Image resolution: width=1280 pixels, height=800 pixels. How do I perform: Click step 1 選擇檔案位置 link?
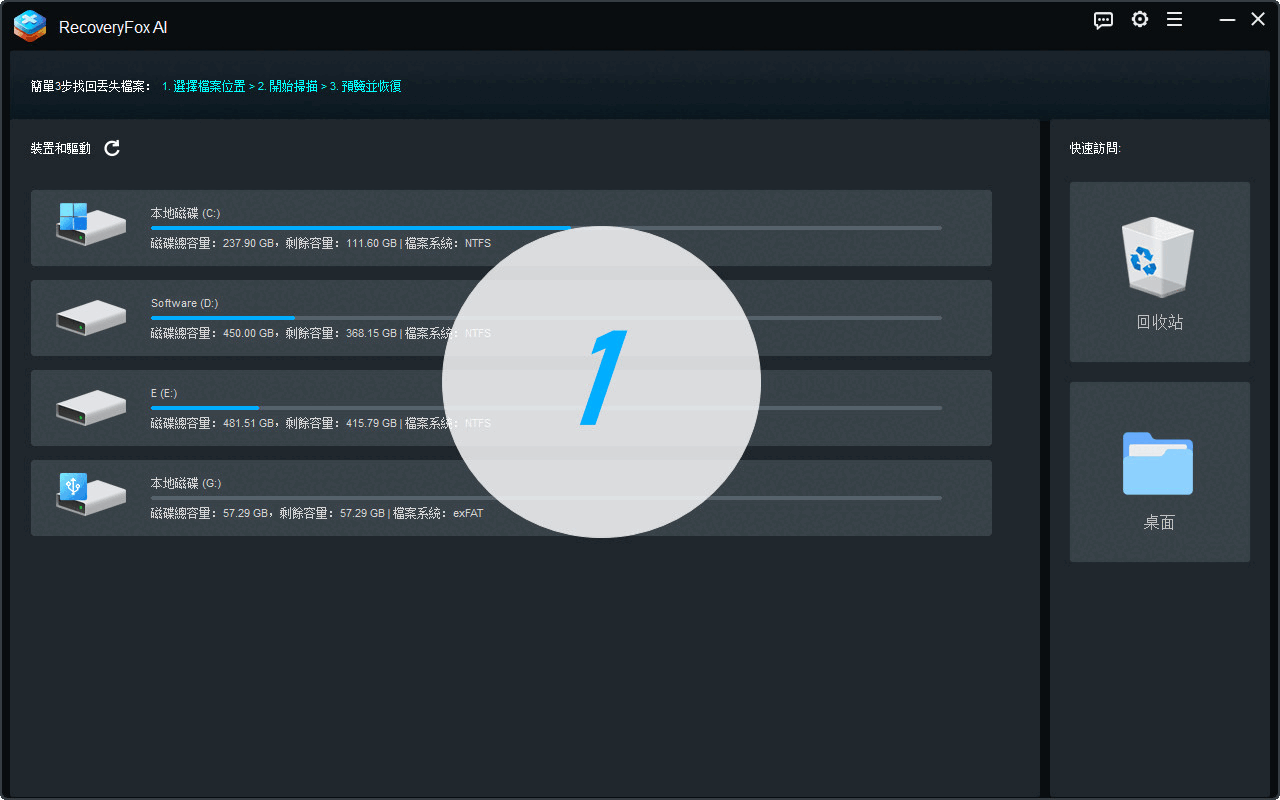[x=203, y=87]
